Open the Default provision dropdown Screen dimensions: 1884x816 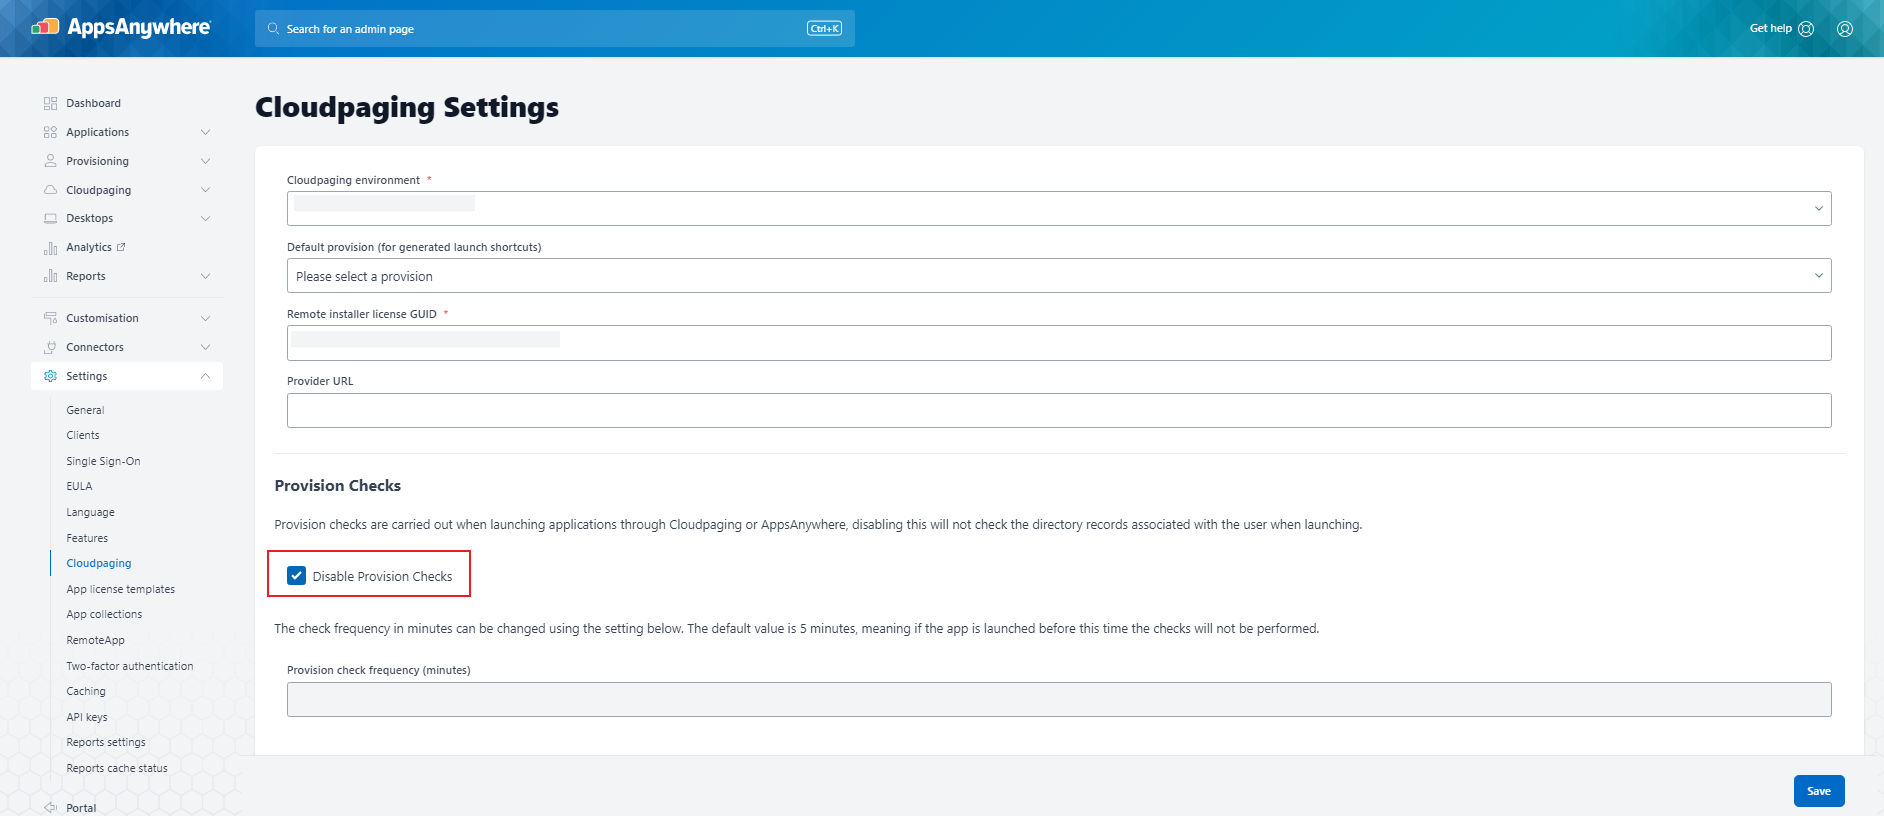1058,276
